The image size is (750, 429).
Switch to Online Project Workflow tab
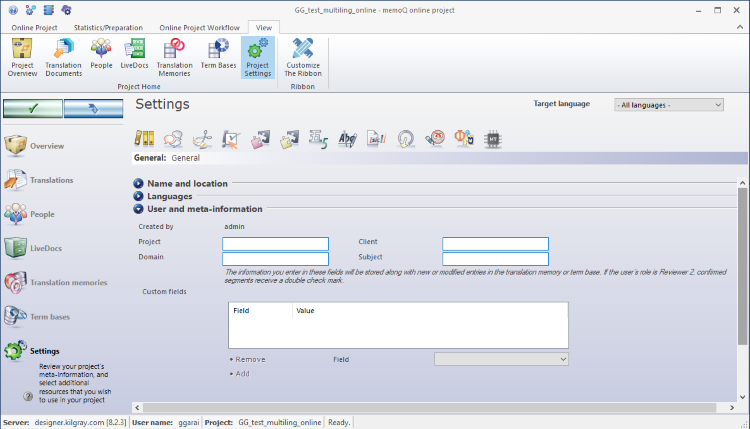tap(199, 27)
